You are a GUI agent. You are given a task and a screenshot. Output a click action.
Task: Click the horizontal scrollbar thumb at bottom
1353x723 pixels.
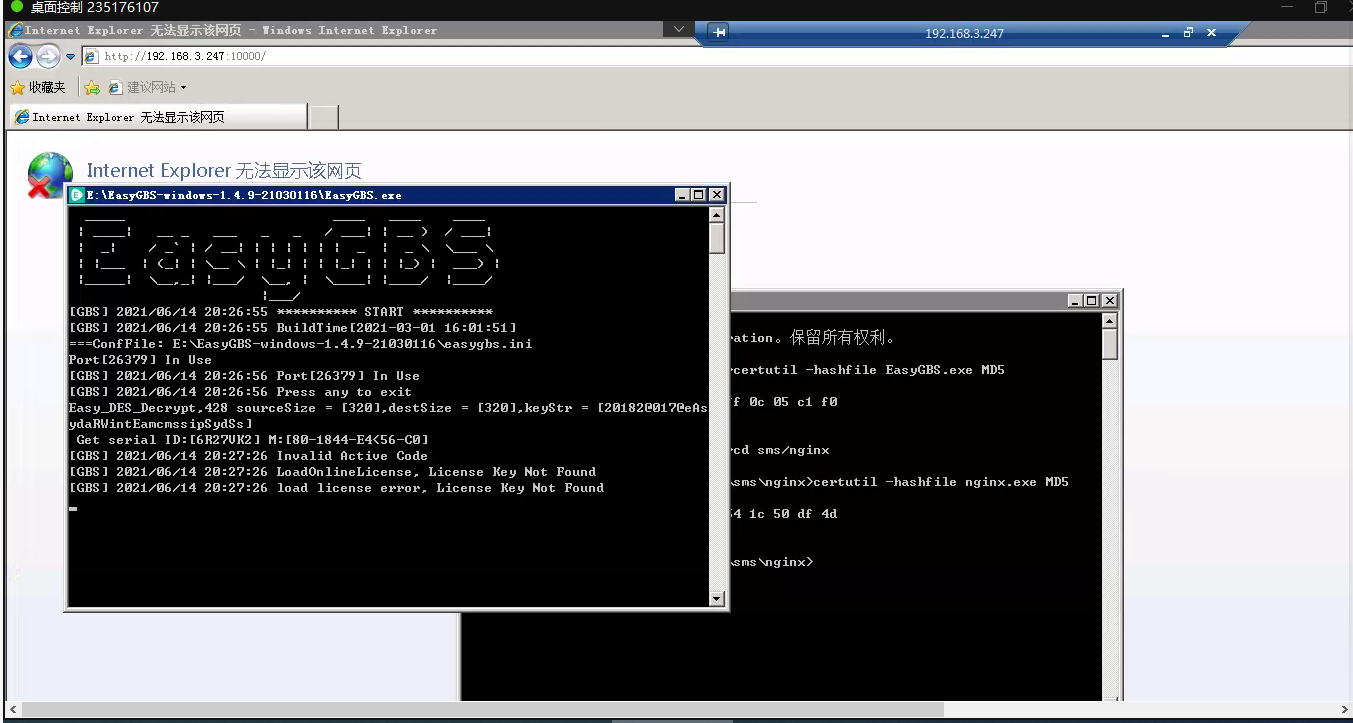(483, 709)
